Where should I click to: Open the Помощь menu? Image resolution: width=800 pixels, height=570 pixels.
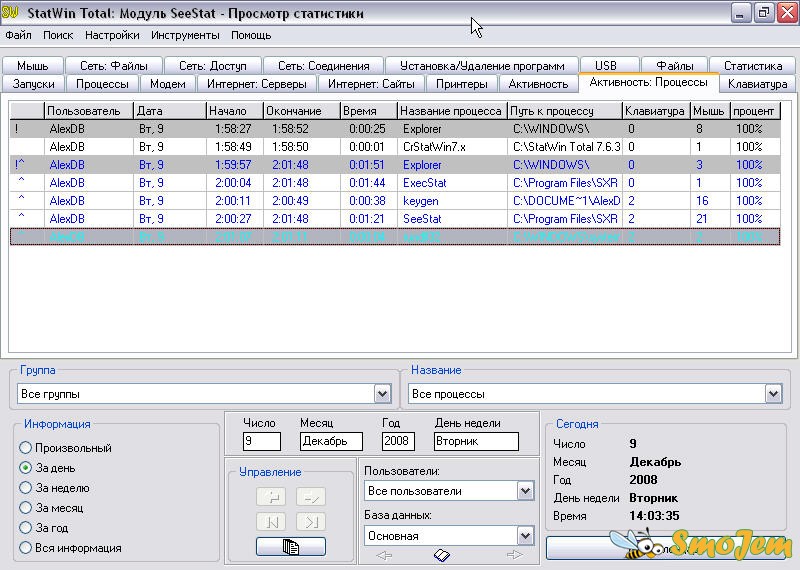pos(251,35)
